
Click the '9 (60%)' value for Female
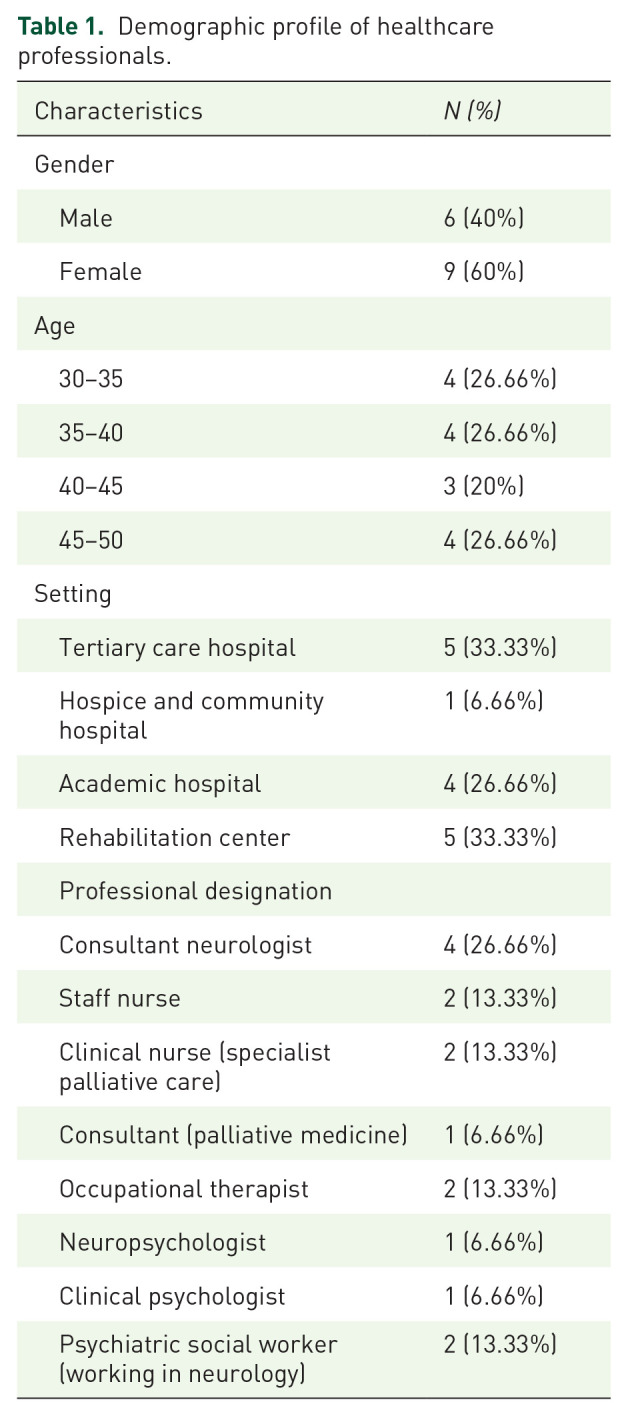tap(484, 272)
